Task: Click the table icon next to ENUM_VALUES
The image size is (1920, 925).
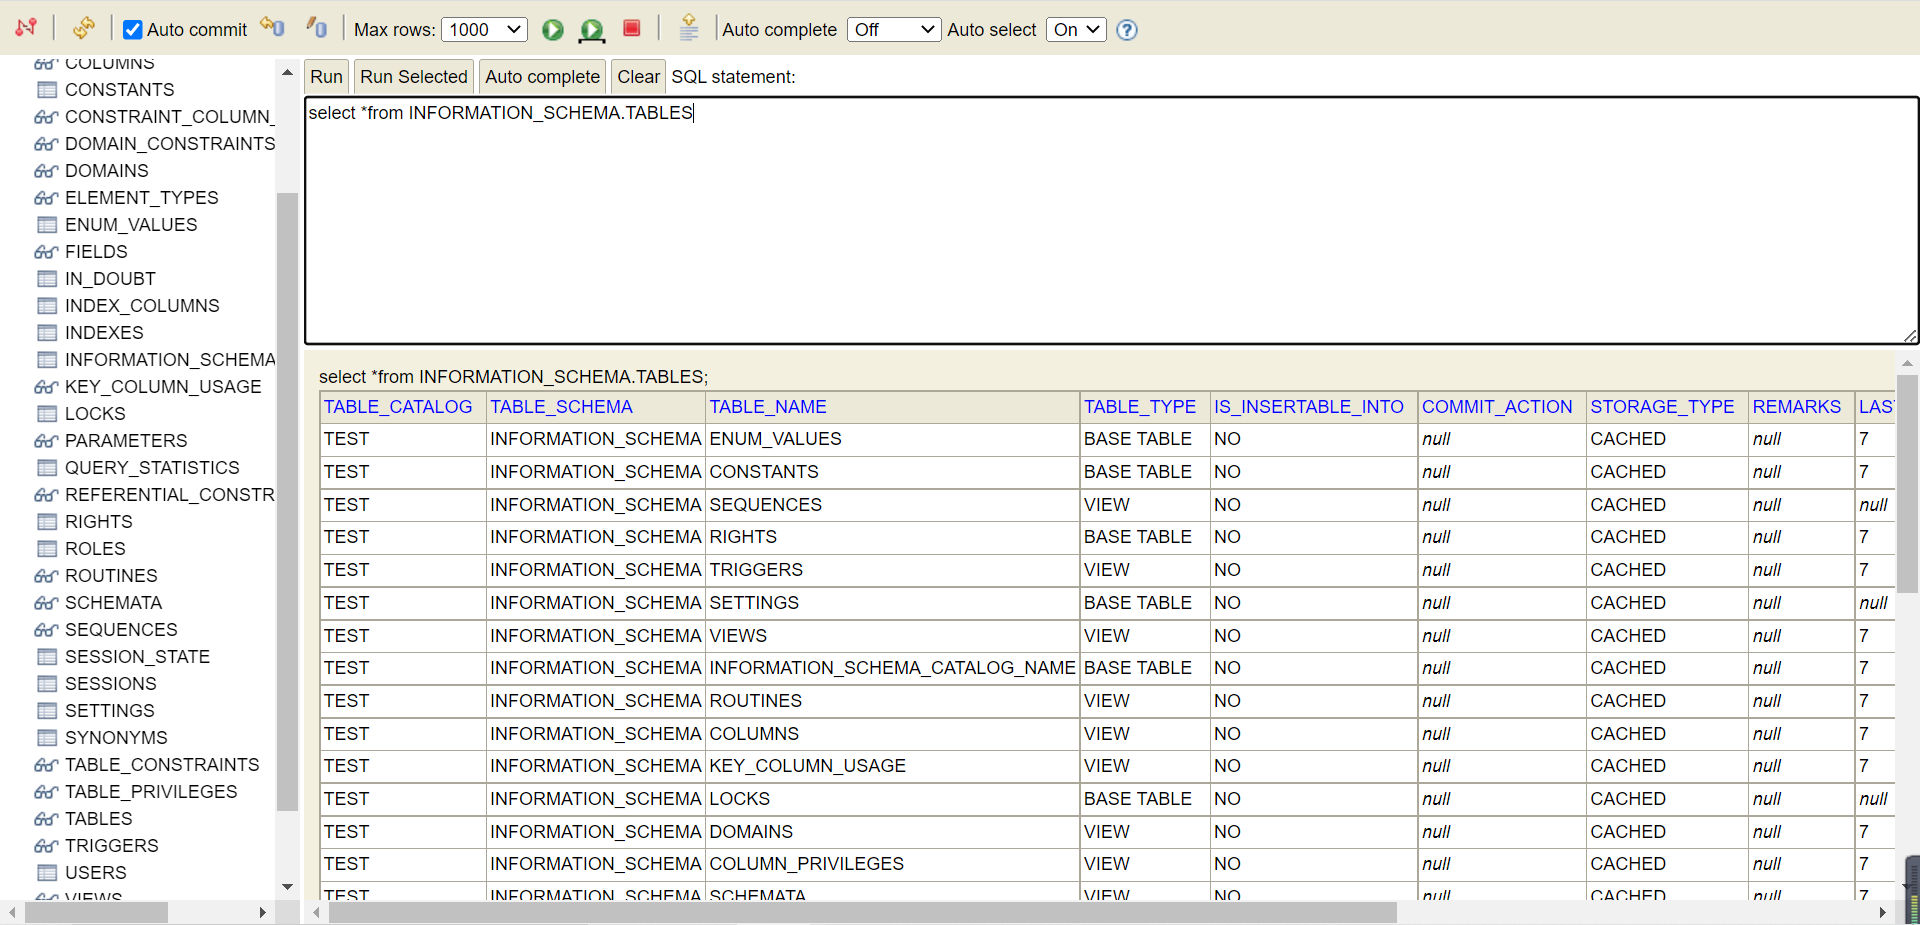Action: click(x=47, y=225)
